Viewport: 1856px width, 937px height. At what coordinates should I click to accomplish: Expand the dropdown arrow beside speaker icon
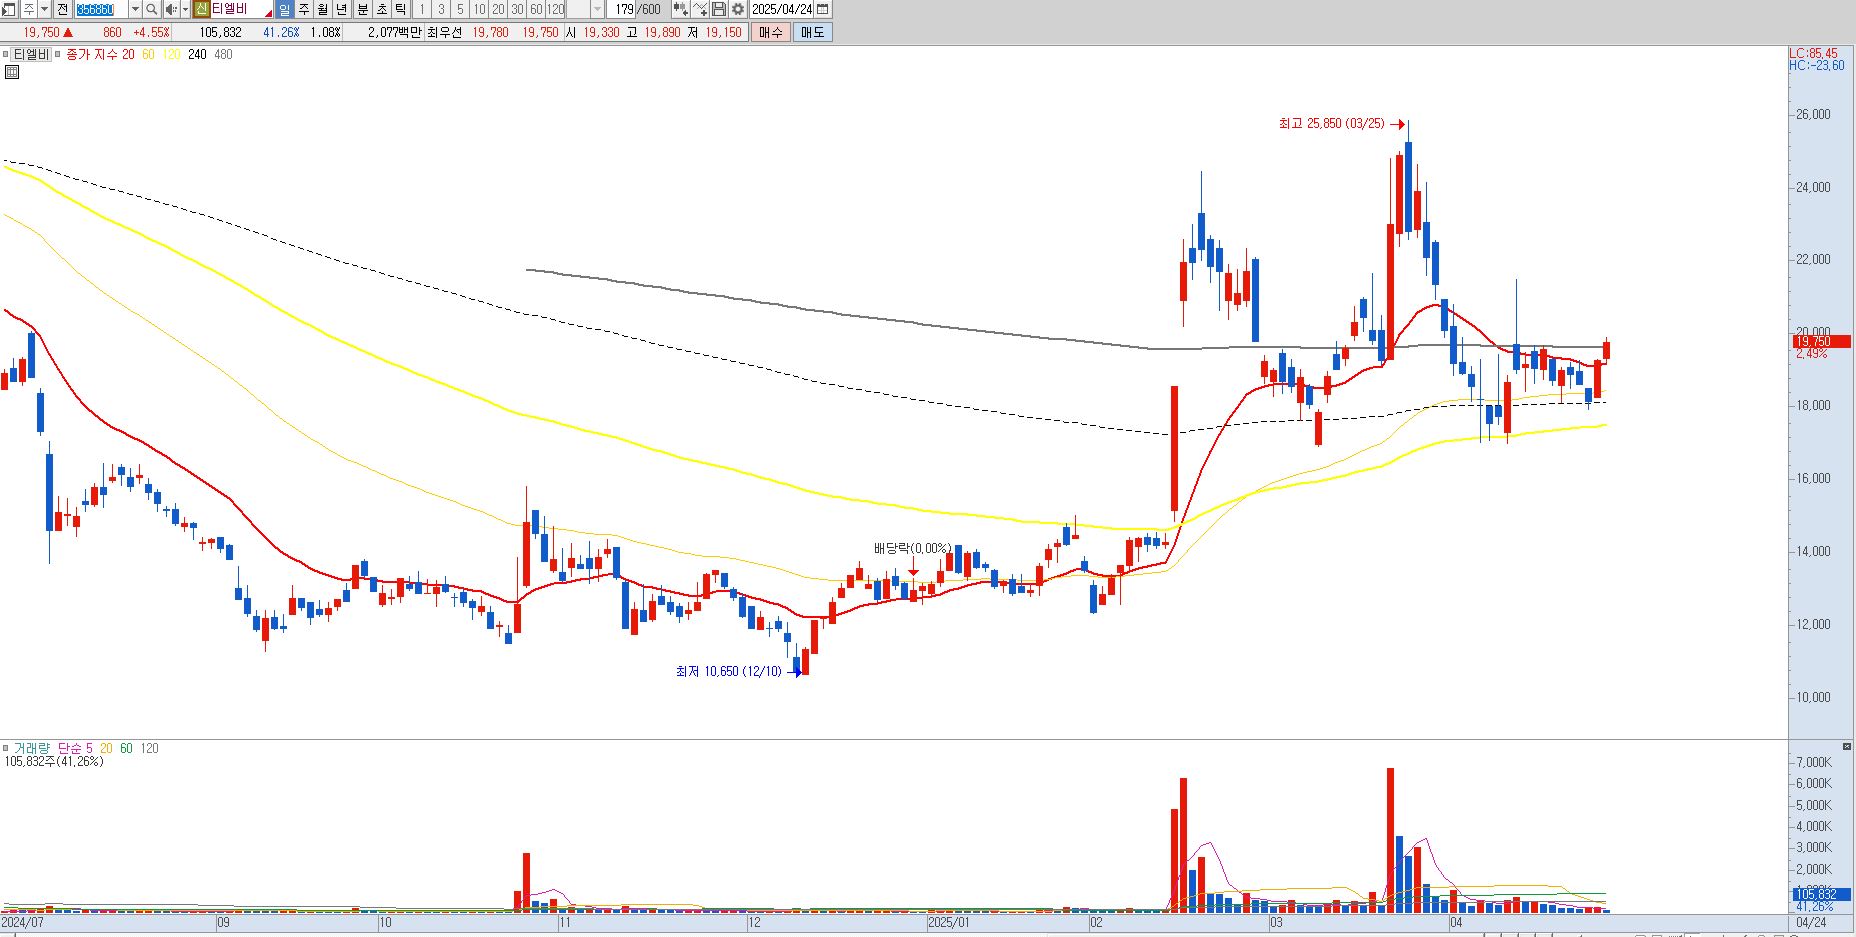pyautogui.click(x=185, y=9)
